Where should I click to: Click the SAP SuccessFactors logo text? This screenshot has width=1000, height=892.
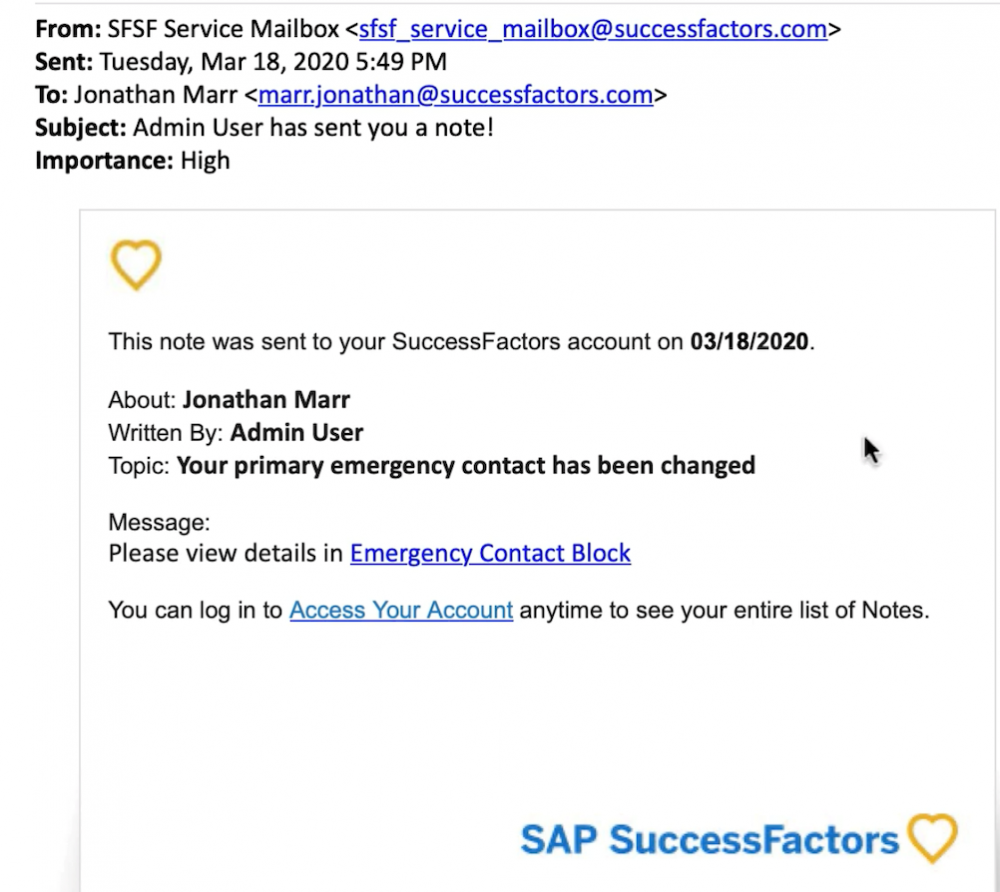coord(709,840)
